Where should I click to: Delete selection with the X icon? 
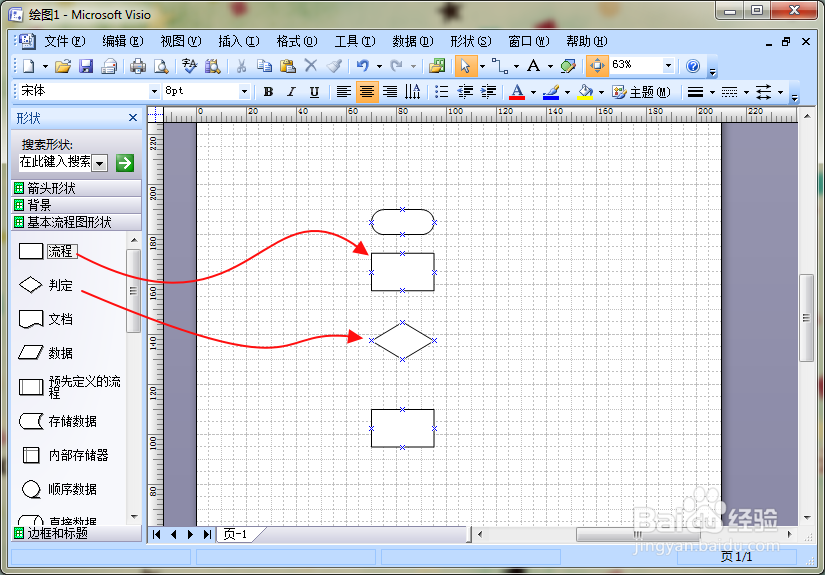(311, 66)
